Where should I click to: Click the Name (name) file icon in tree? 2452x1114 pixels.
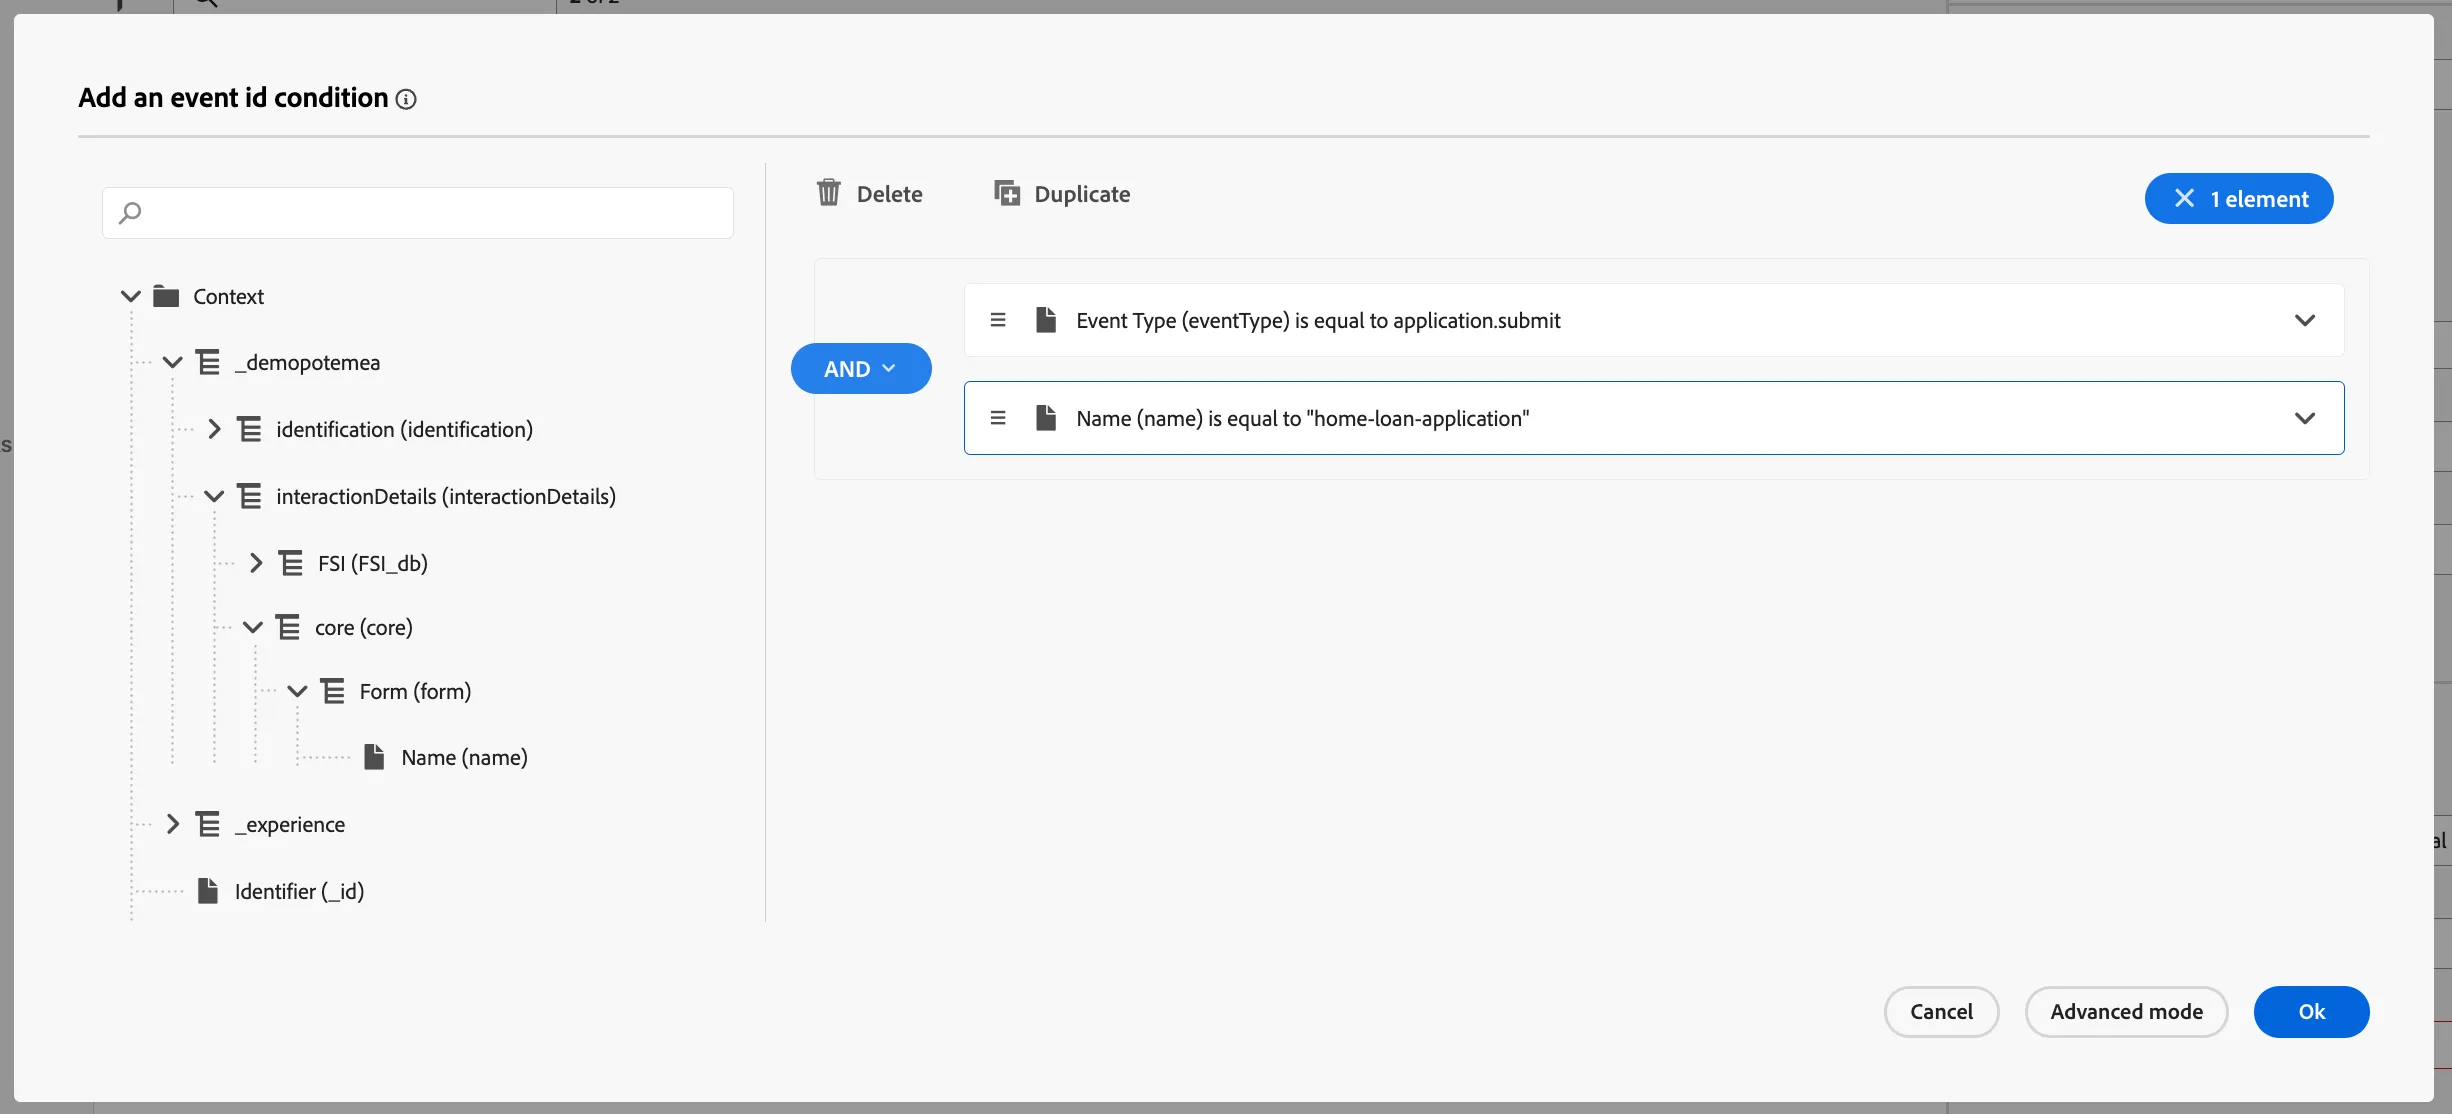click(x=375, y=757)
